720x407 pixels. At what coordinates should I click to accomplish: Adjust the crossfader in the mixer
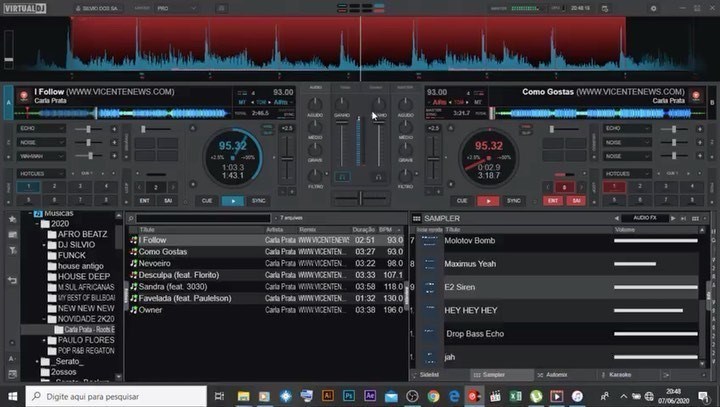click(x=361, y=198)
